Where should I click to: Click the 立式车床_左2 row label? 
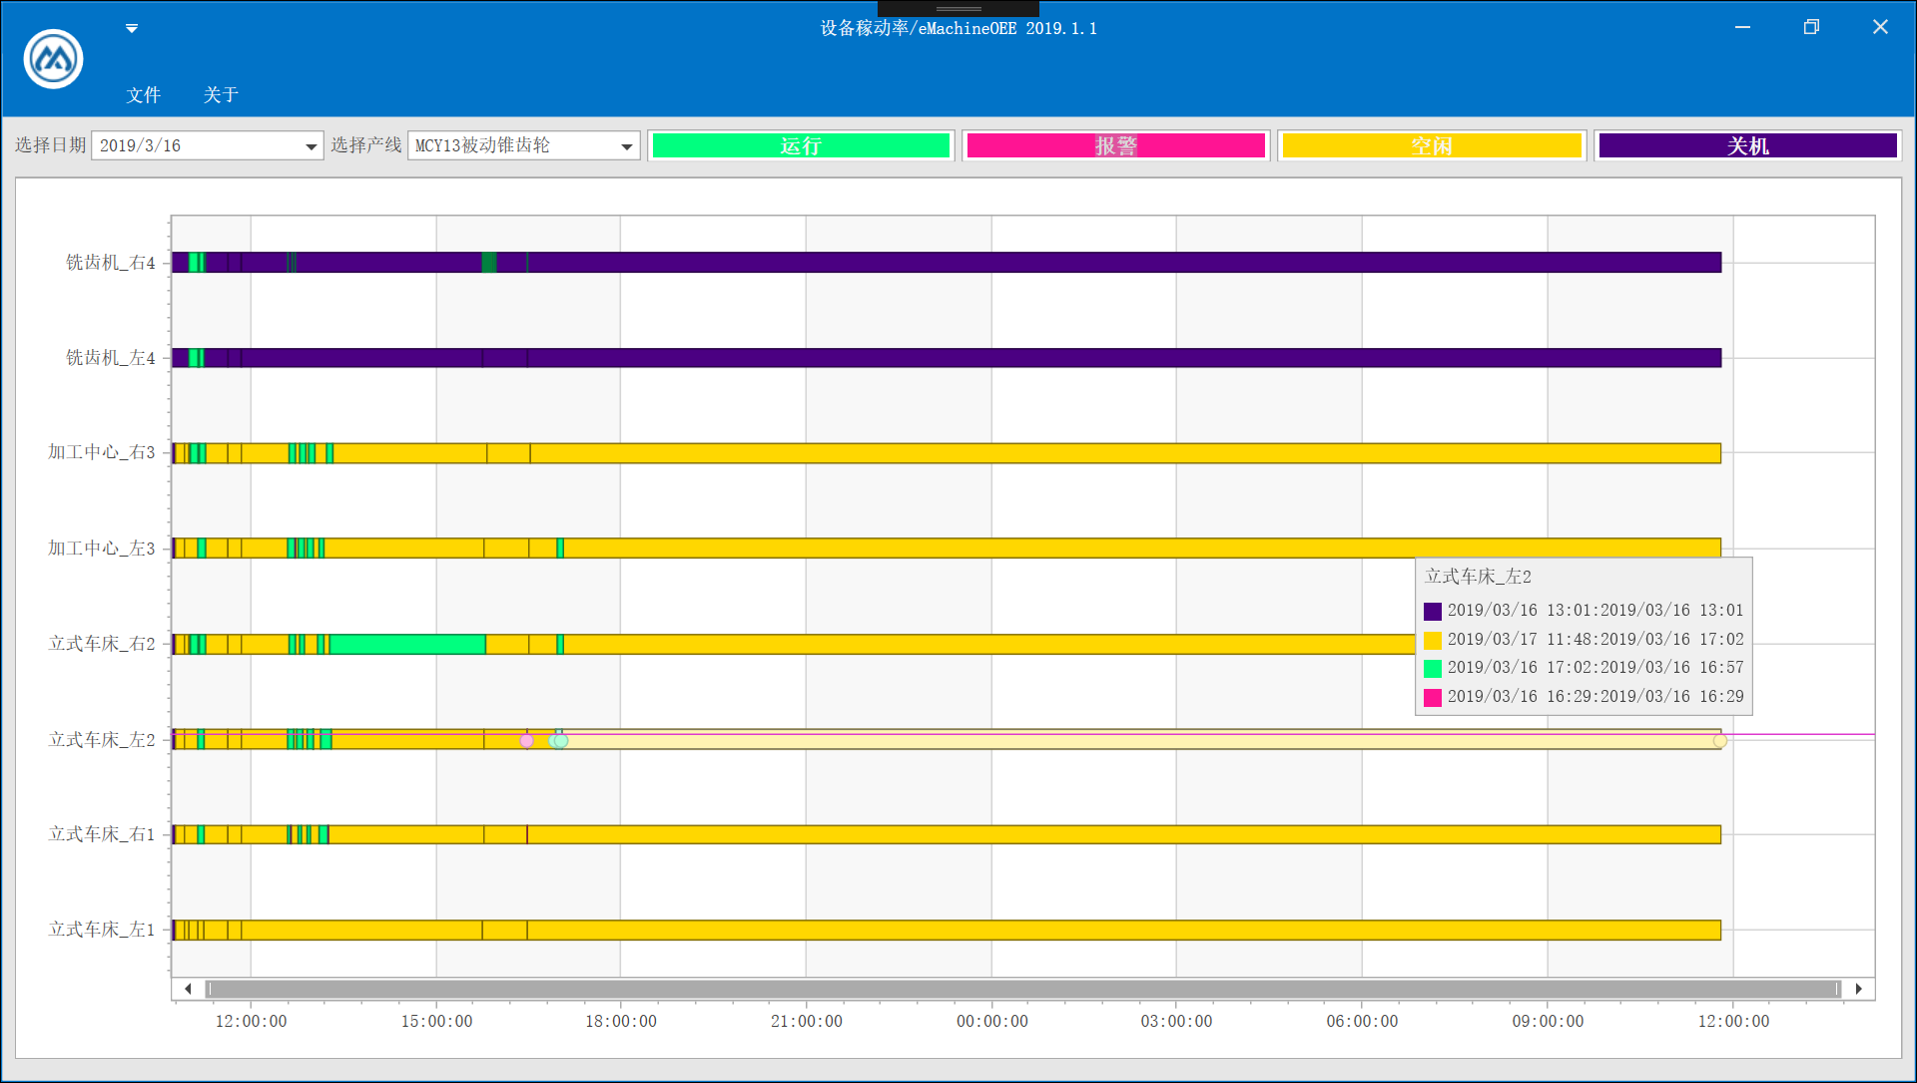pyautogui.click(x=101, y=740)
